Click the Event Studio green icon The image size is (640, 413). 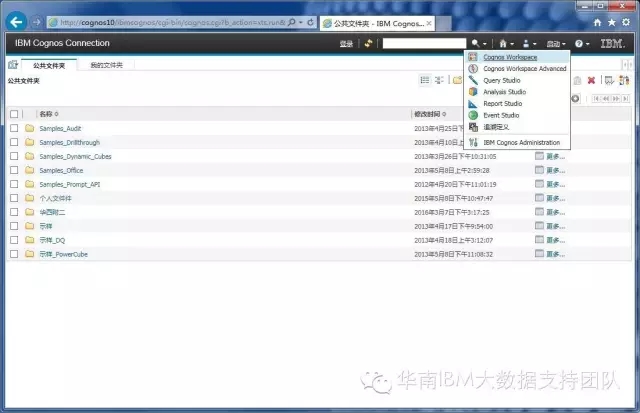(x=473, y=115)
